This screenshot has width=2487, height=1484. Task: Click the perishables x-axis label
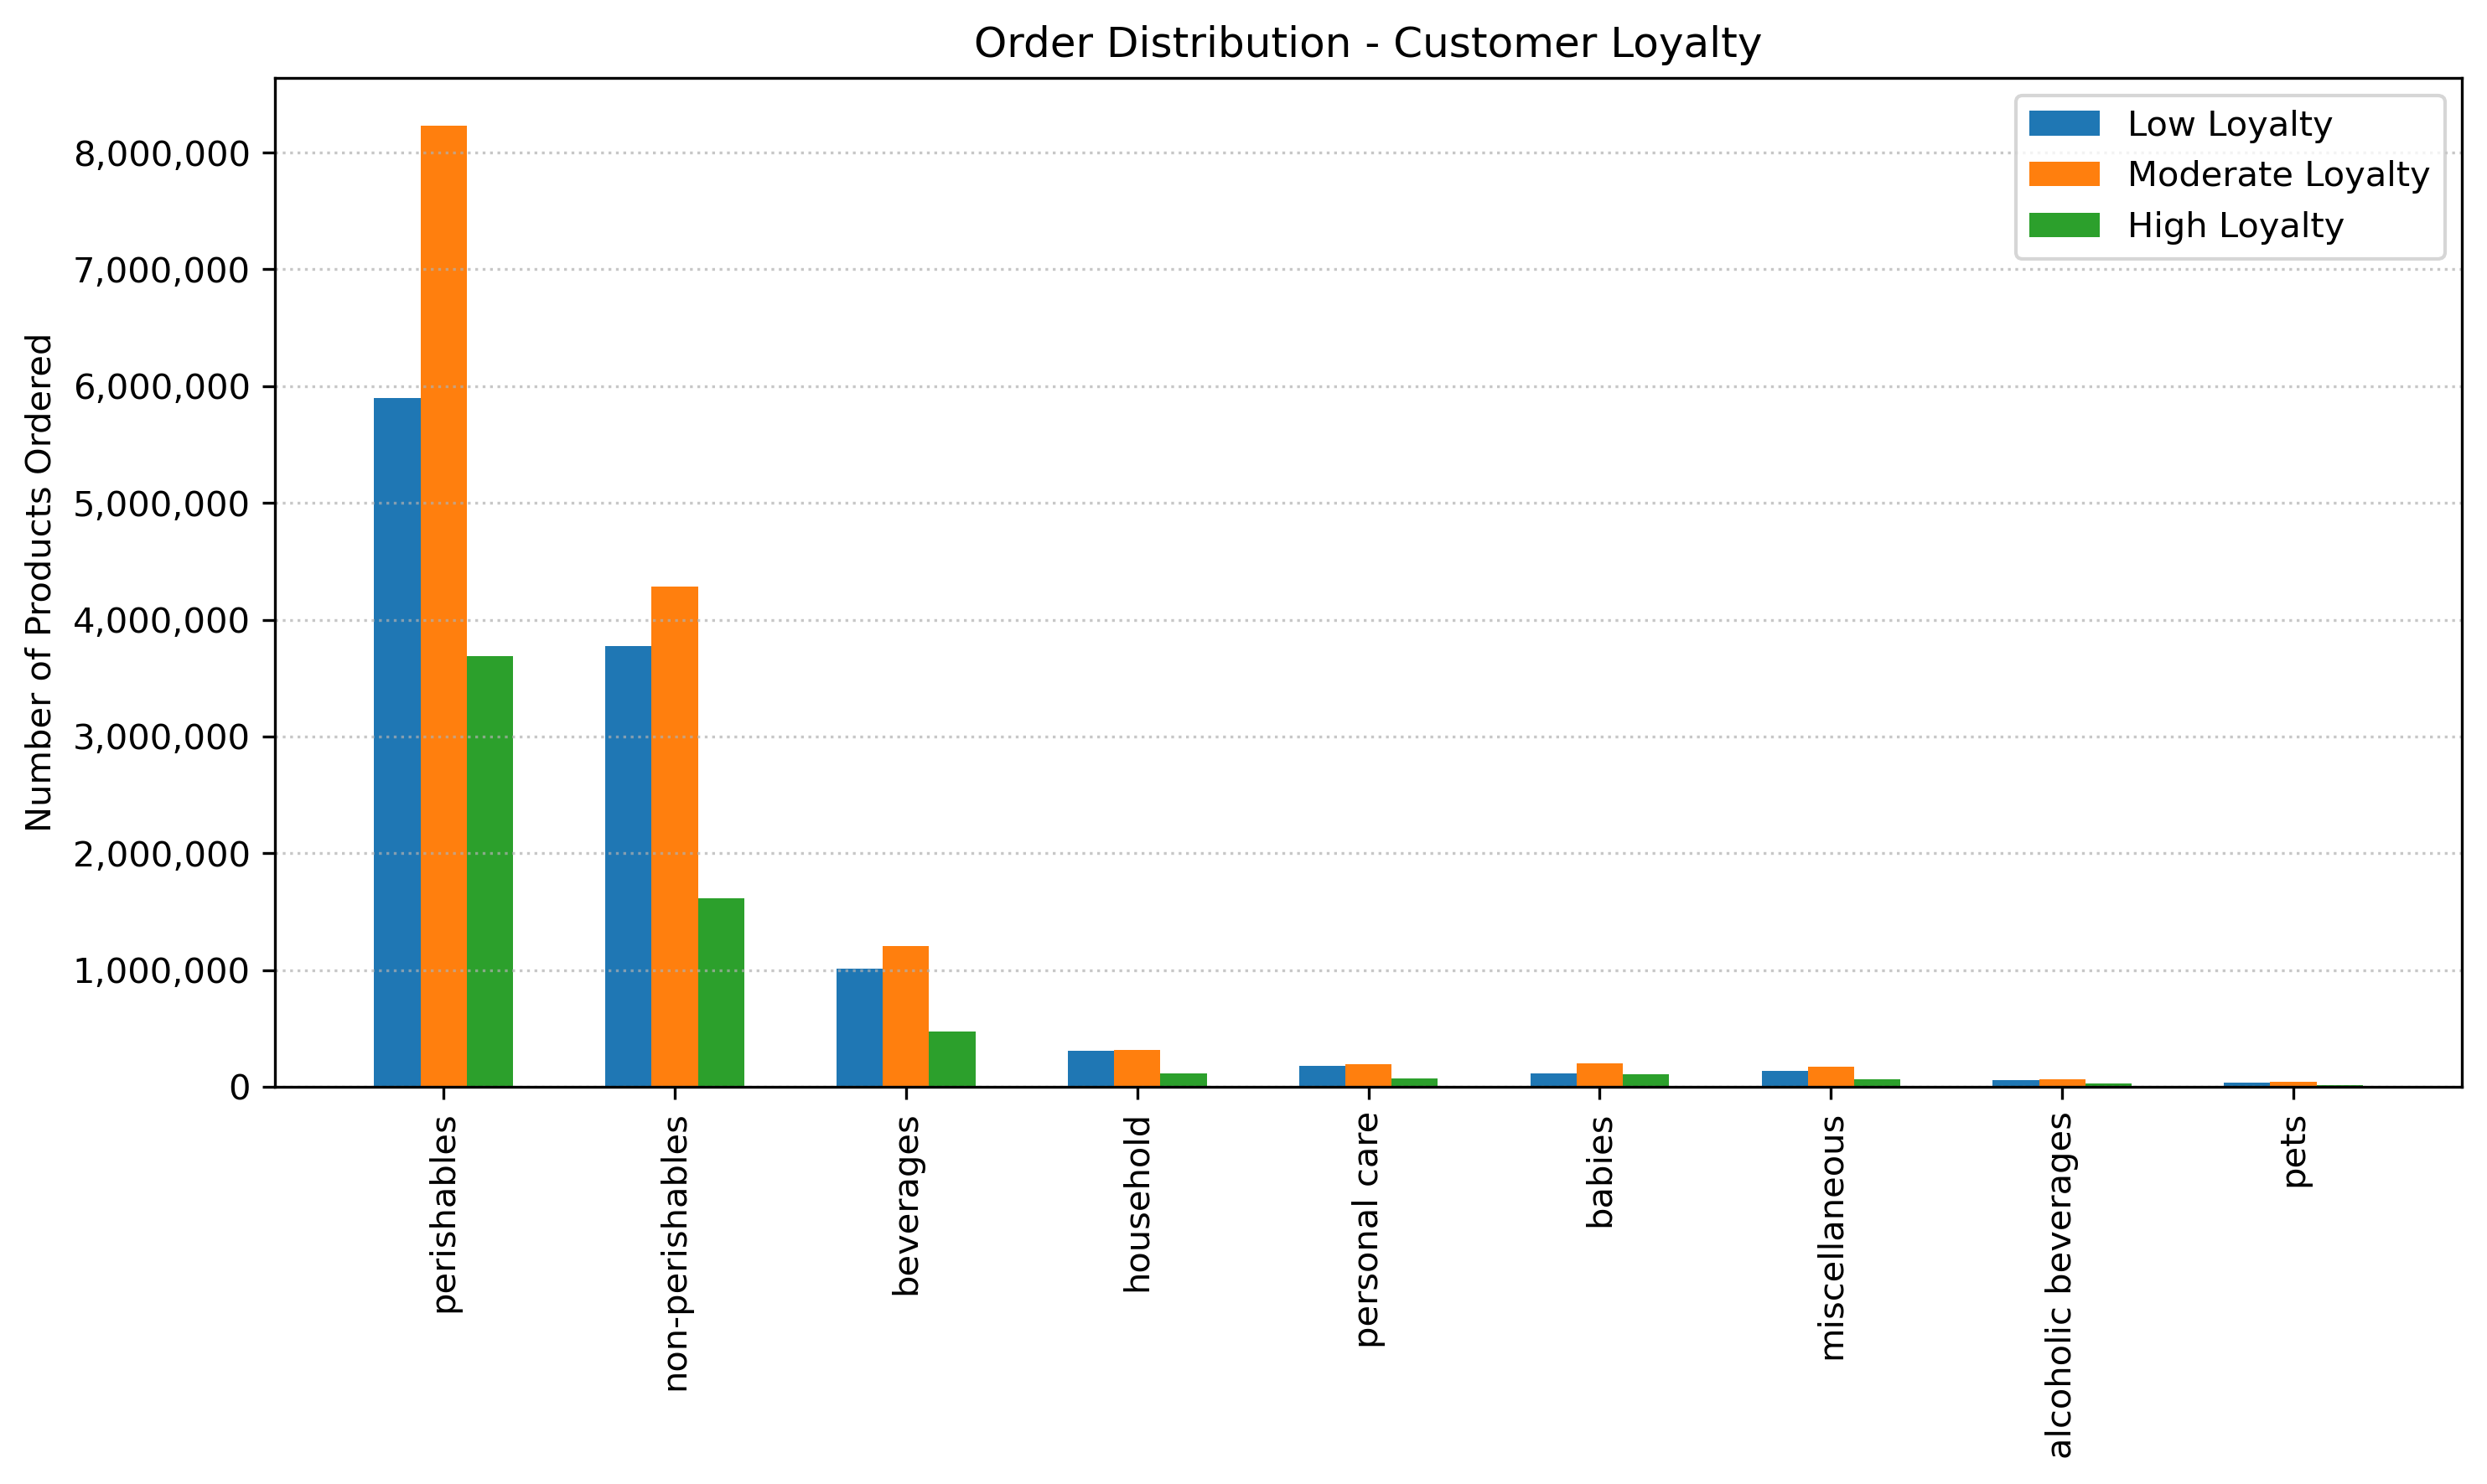point(445,1215)
